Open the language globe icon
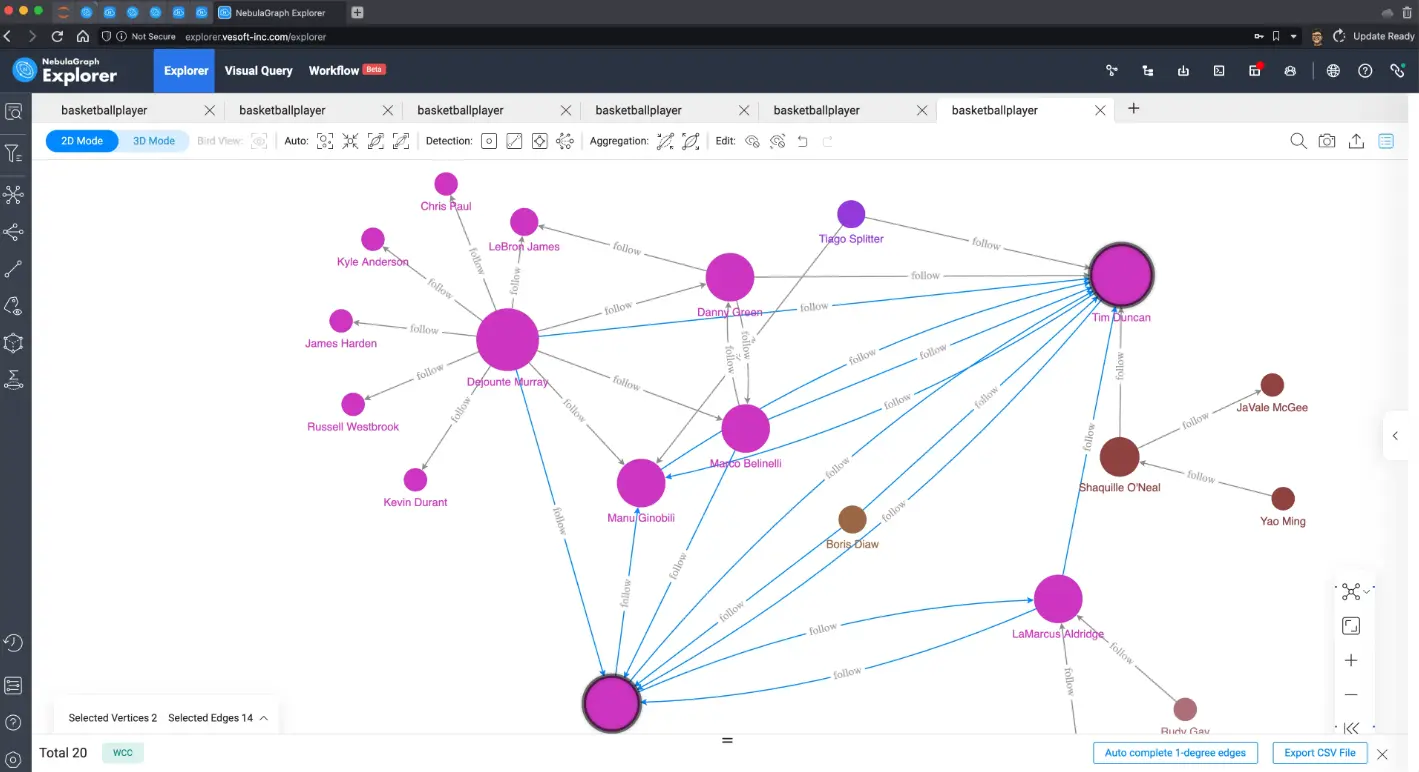1419x772 pixels. pos(1333,71)
